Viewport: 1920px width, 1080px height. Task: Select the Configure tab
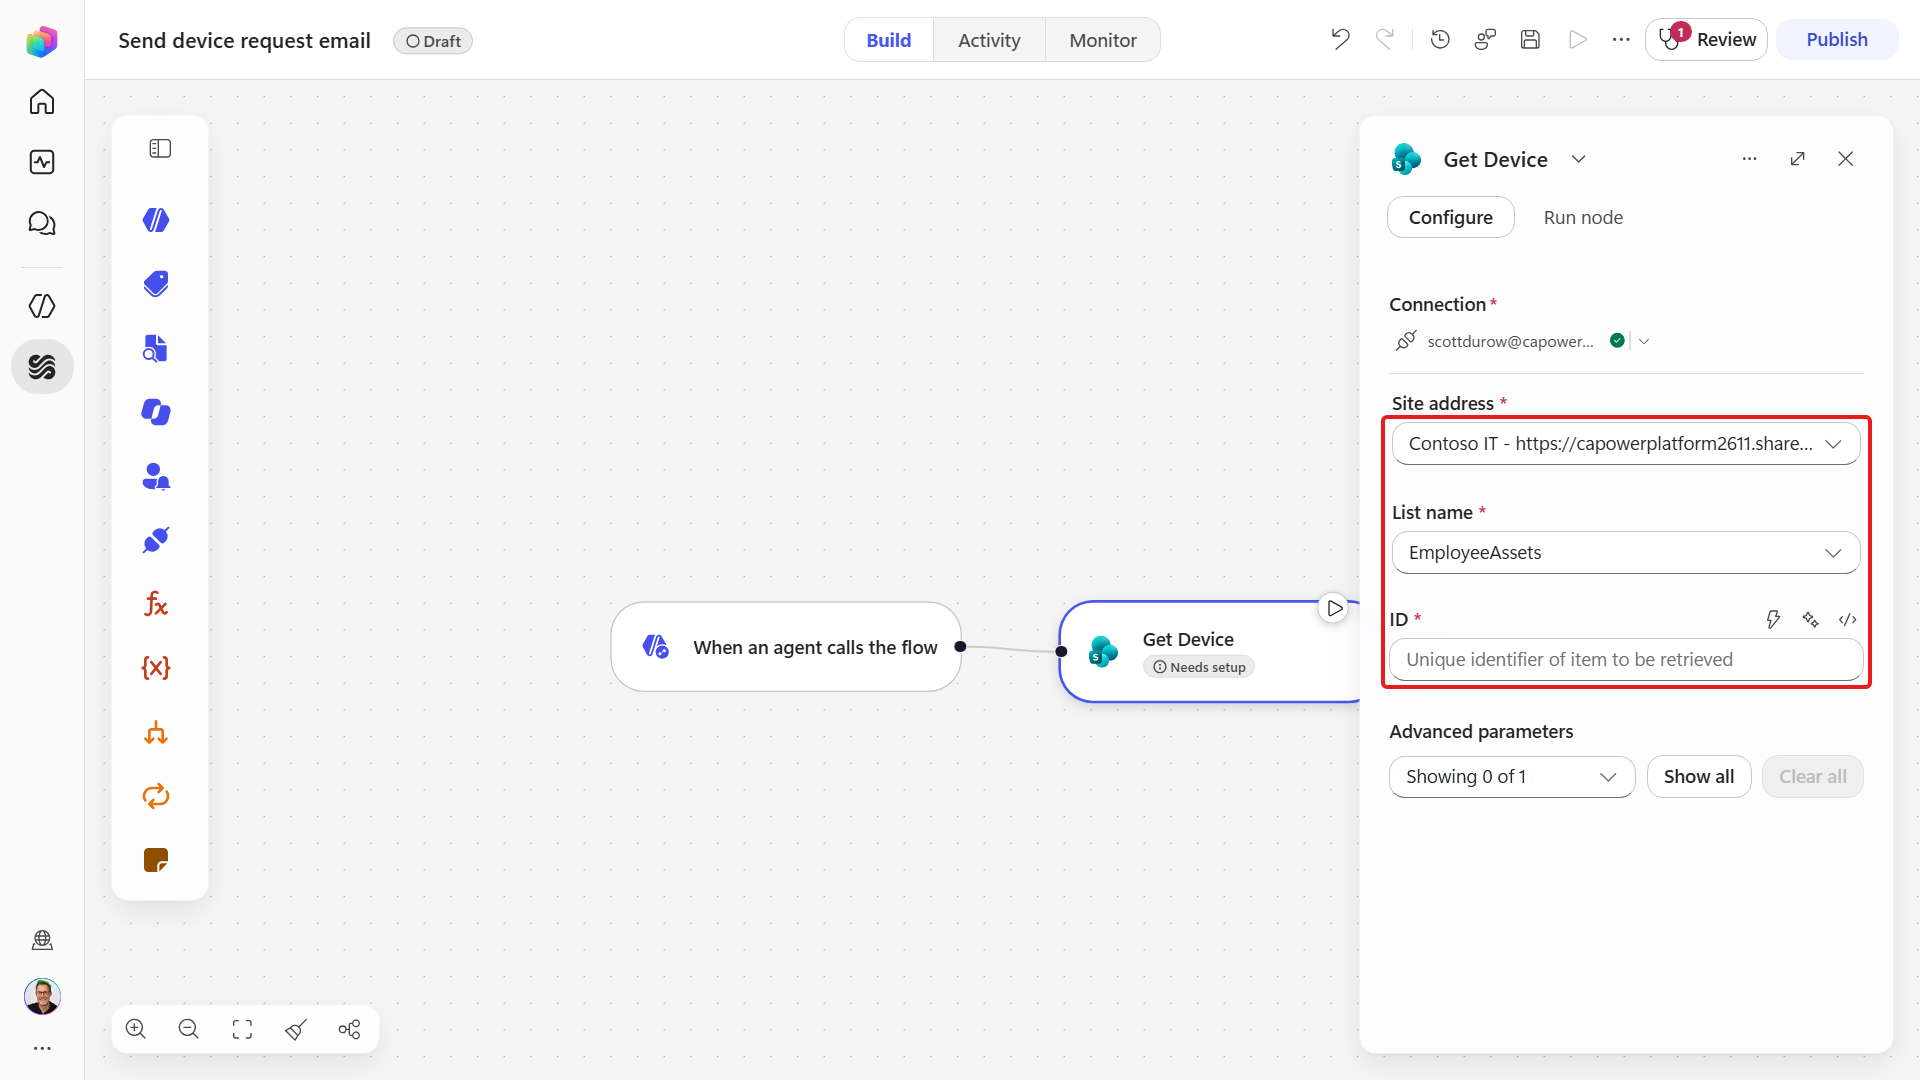[x=1451, y=217]
